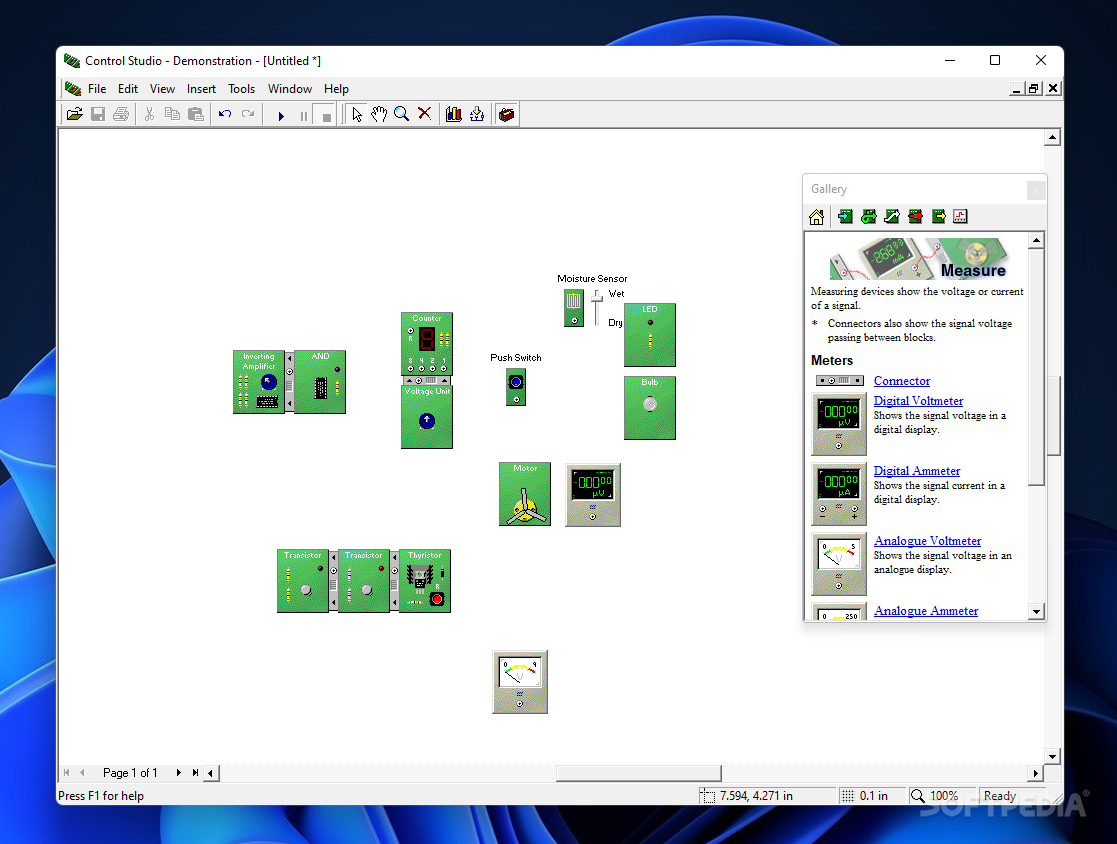Viewport: 1117px width, 844px height.
Task: Click the Copy toolbar icon
Action: (x=172, y=114)
